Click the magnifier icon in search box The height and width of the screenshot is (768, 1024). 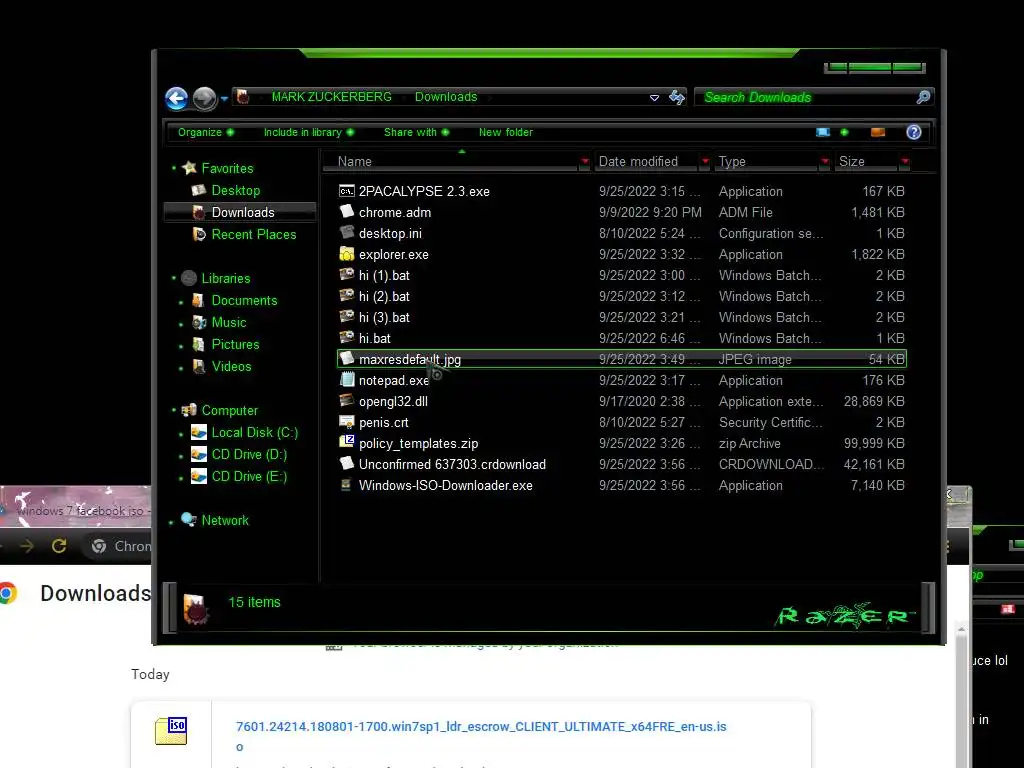coord(923,97)
